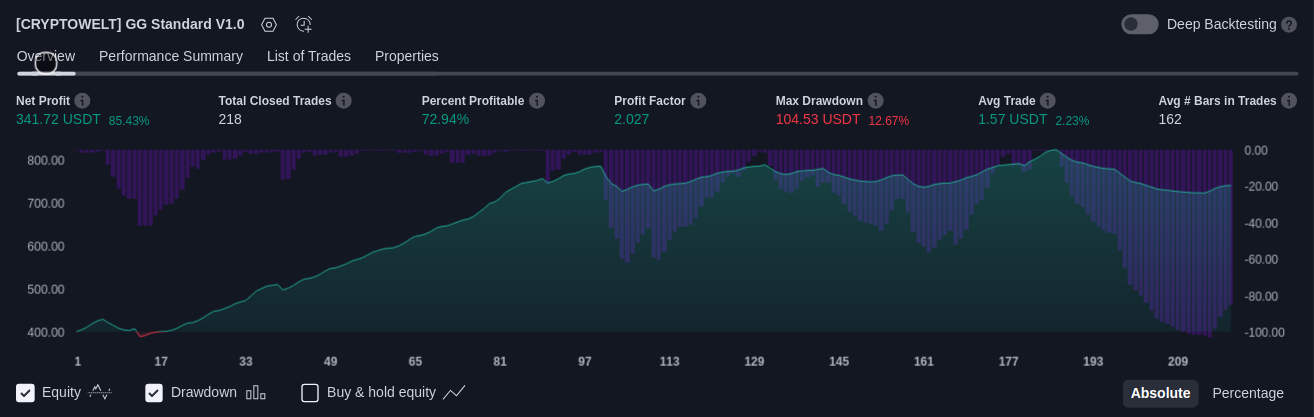Open strategy settings gear icon

[x=268, y=24]
